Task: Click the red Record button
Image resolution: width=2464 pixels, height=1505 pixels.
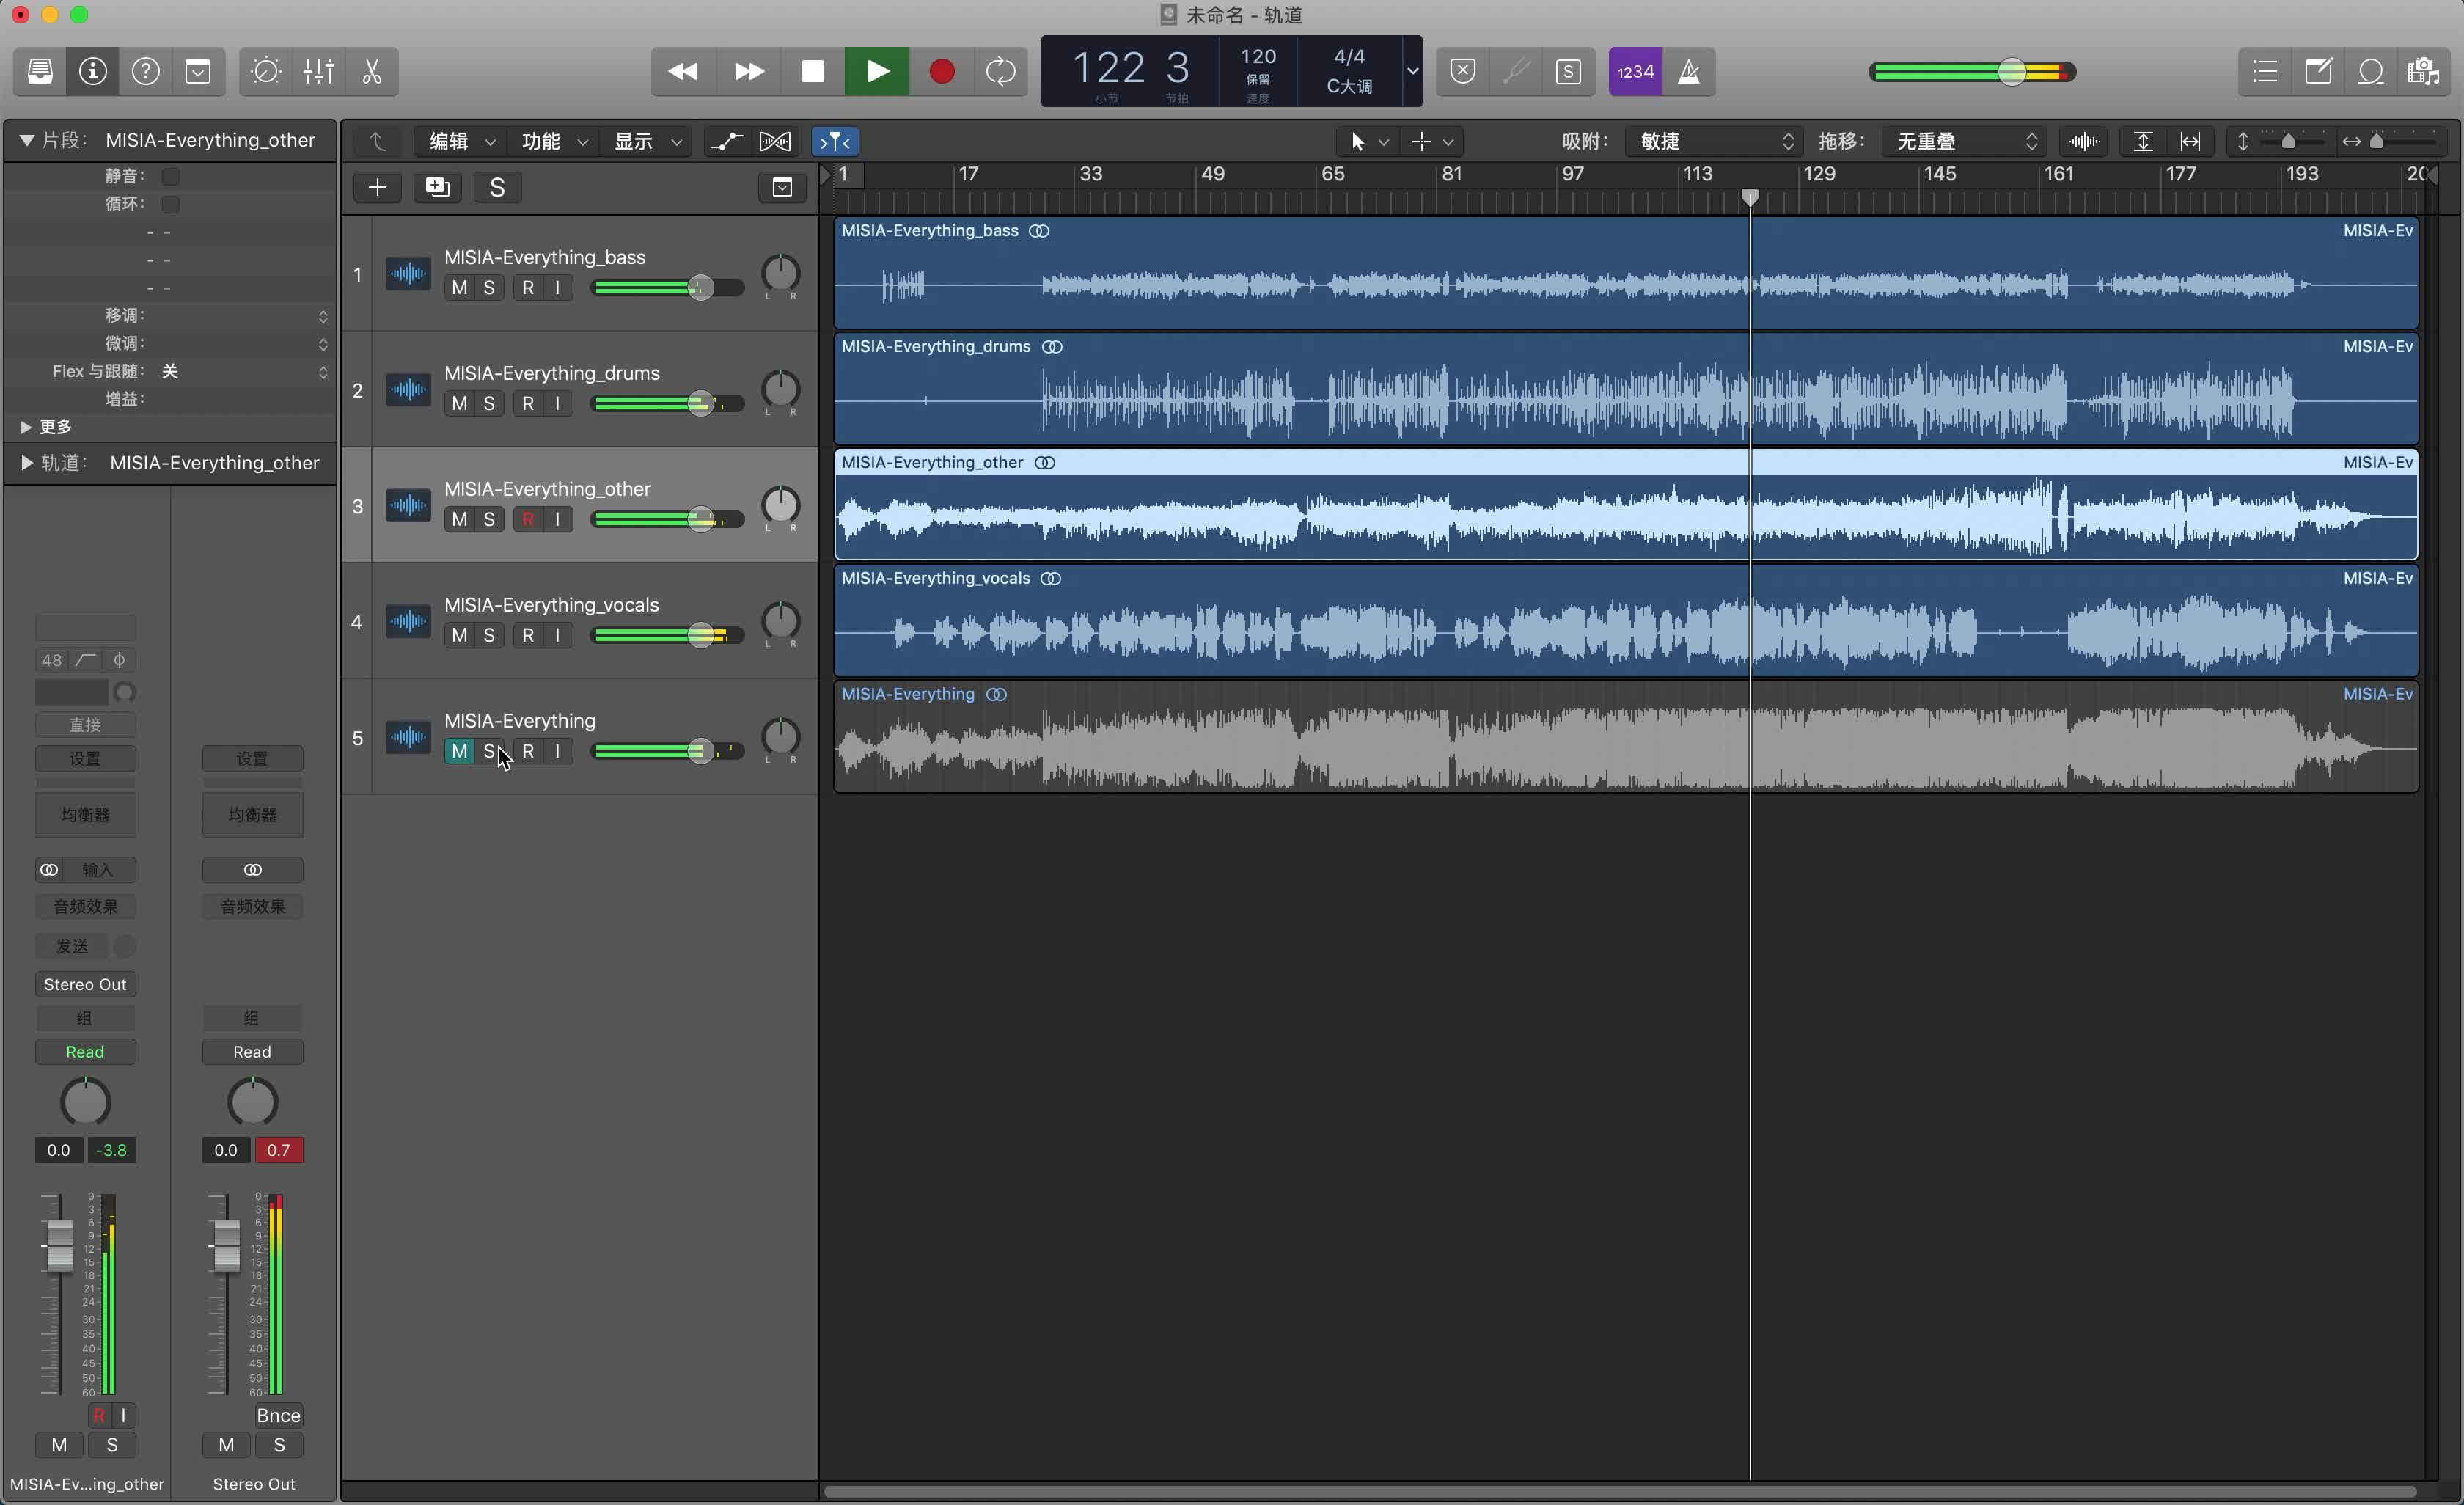Action: [941, 71]
